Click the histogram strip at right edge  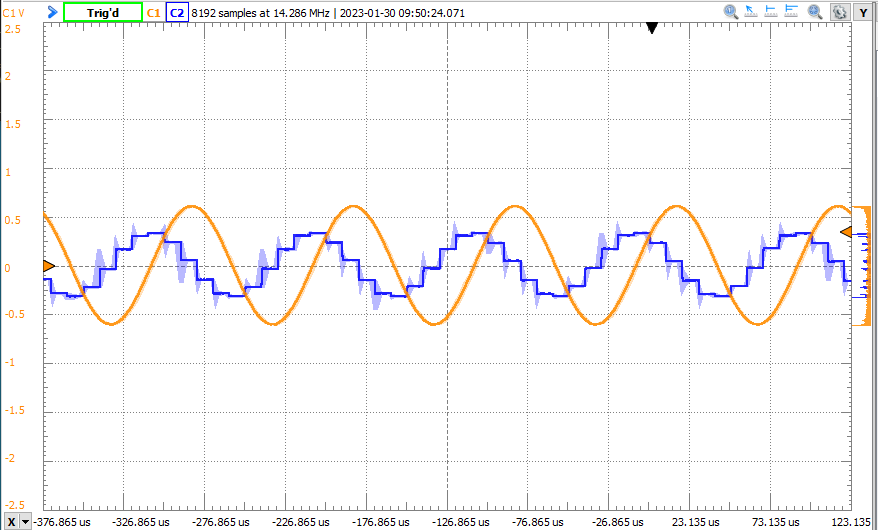[858, 265]
